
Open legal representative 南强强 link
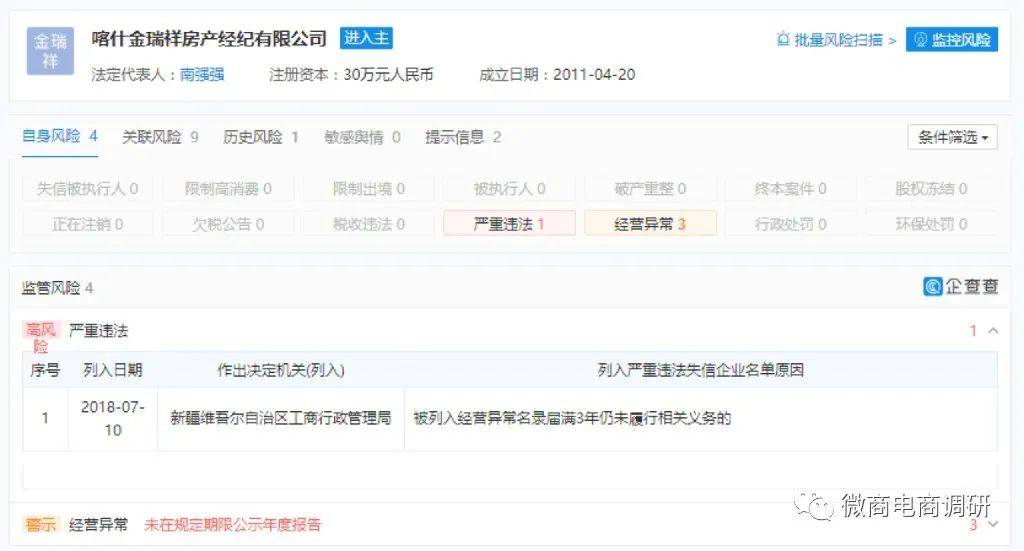pyautogui.click(x=201, y=74)
